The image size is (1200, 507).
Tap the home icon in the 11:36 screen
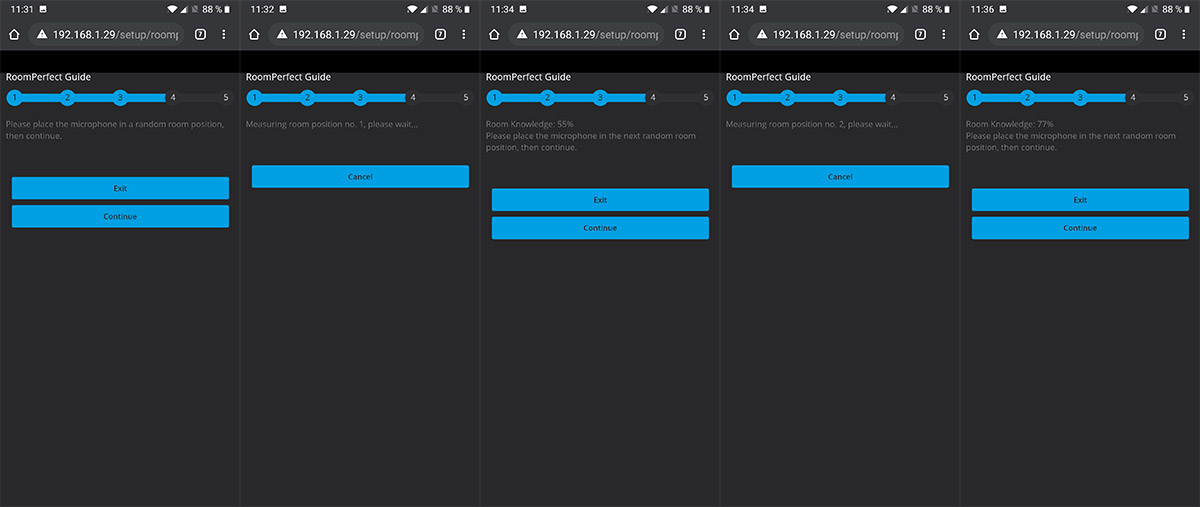(974, 34)
